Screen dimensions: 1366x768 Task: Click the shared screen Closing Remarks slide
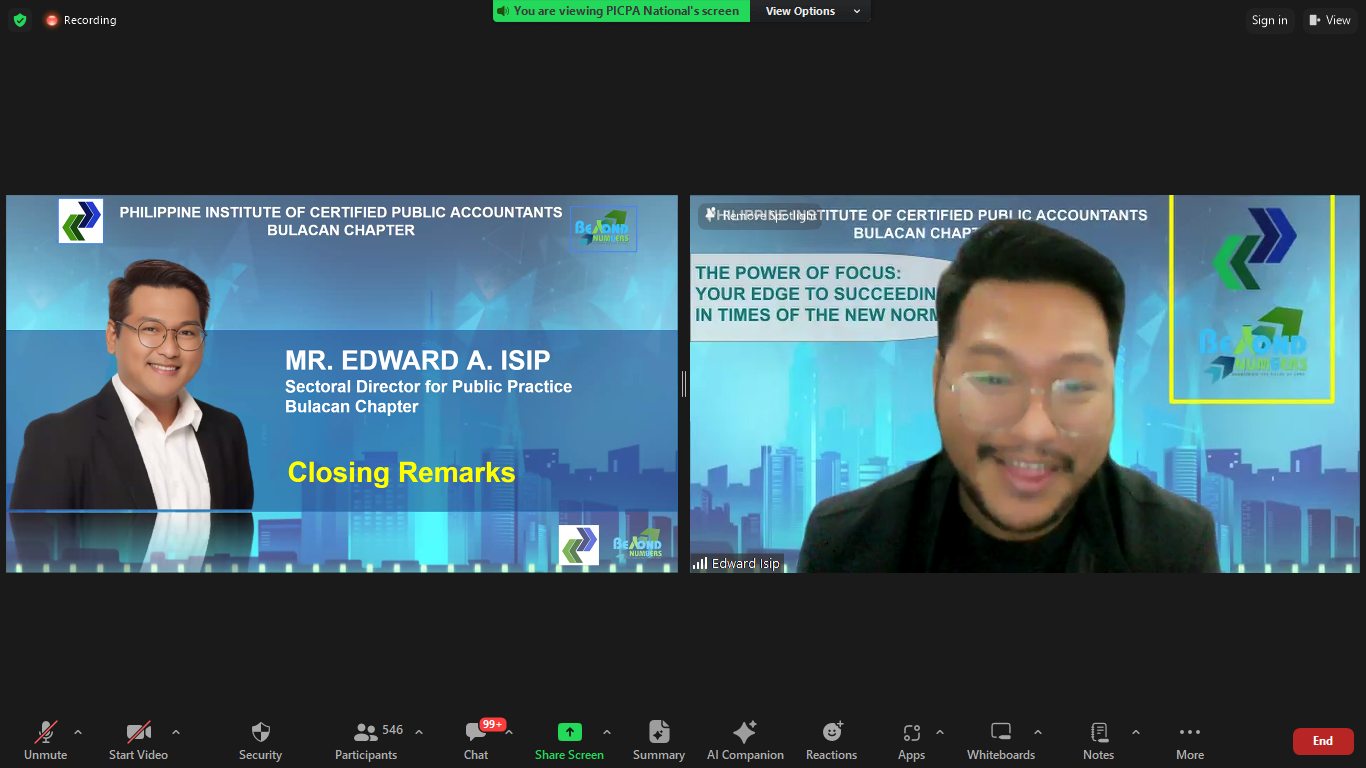point(342,384)
